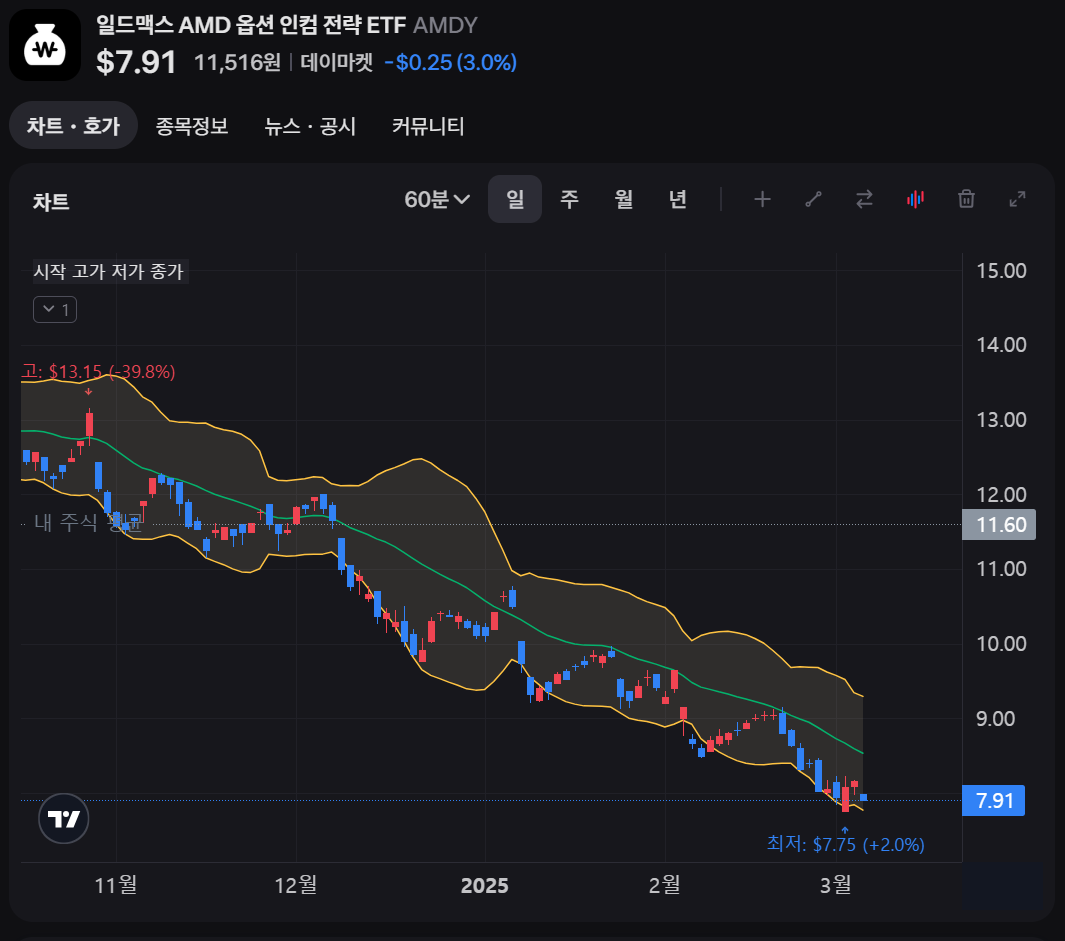Click the 12.00 price axis value

coord(1001,495)
